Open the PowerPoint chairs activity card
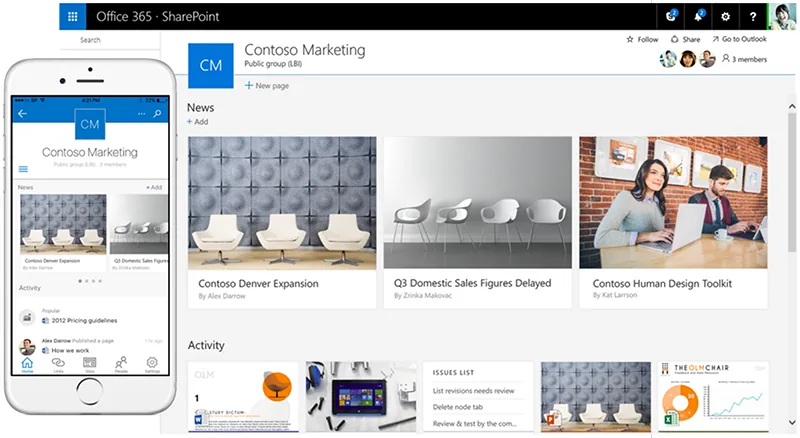Image resolution: width=800 pixels, height=438 pixels. click(596, 397)
